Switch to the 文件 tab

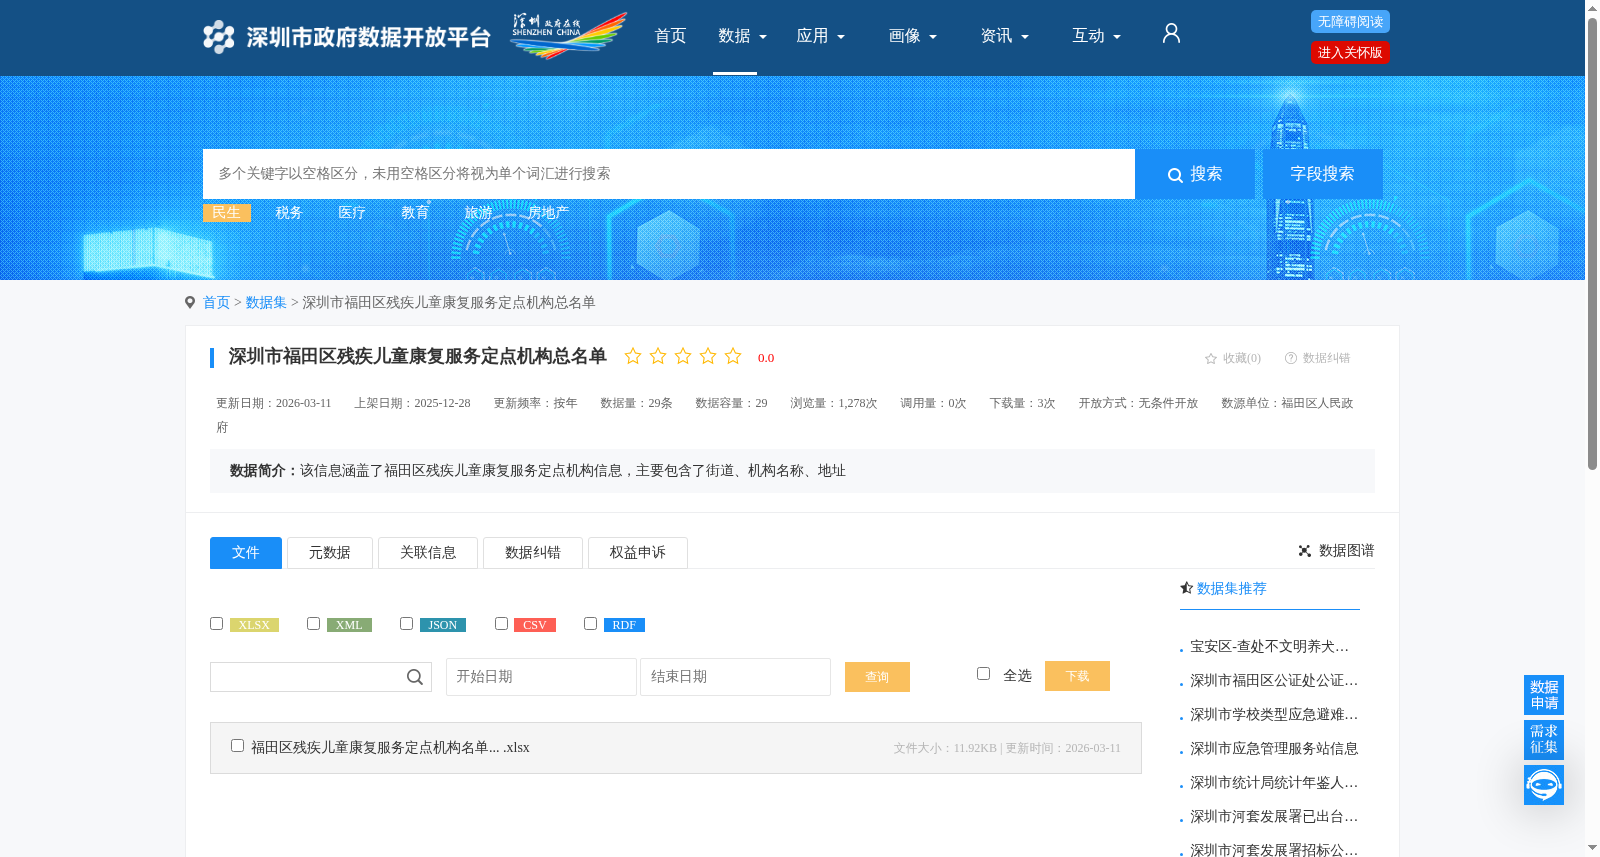246,553
